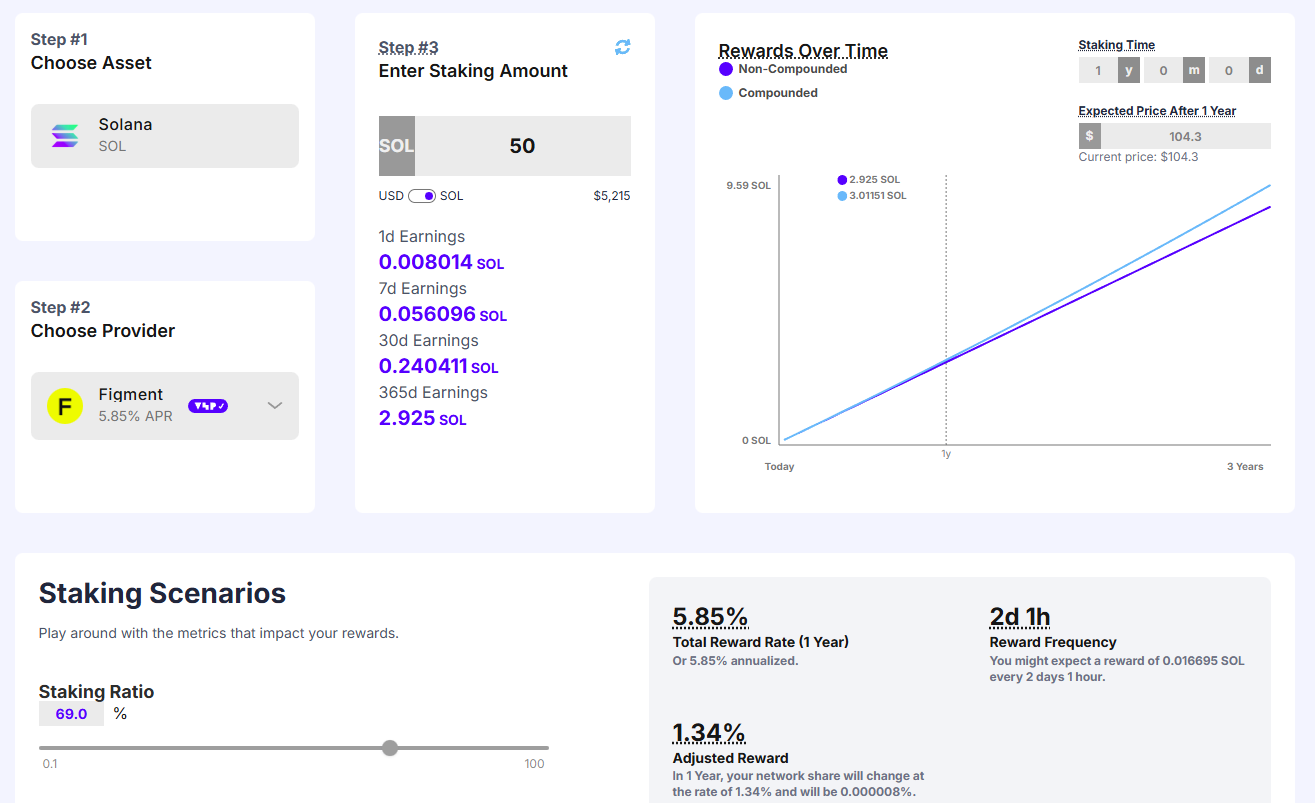Click the 1.34% Adjusted Reward value

709,733
